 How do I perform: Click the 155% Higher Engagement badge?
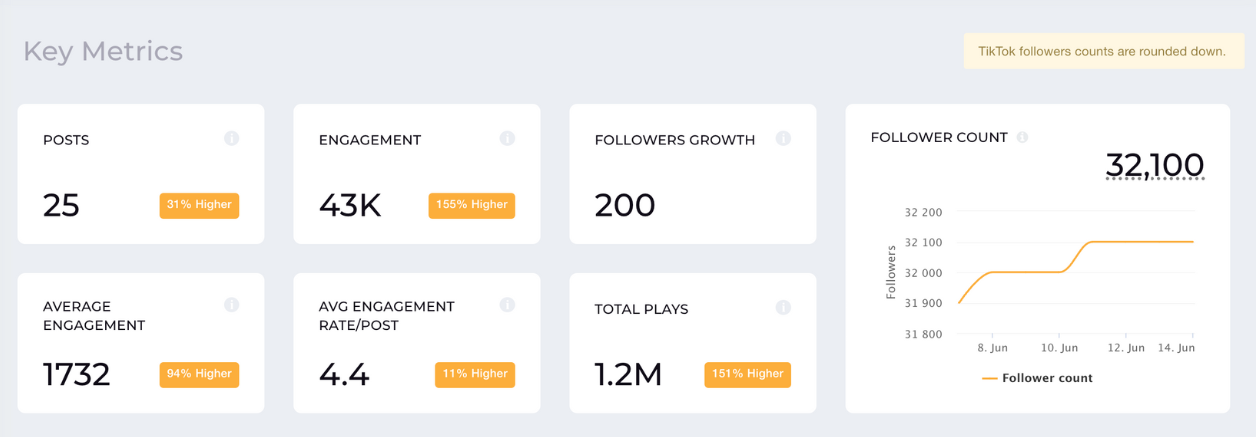[x=471, y=205]
